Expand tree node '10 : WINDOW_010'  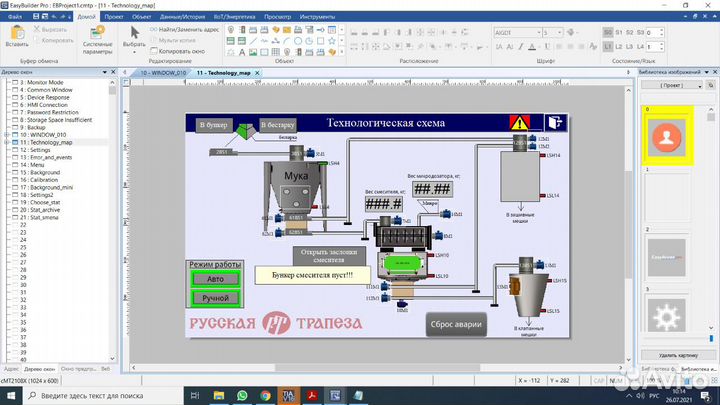pos(7,135)
